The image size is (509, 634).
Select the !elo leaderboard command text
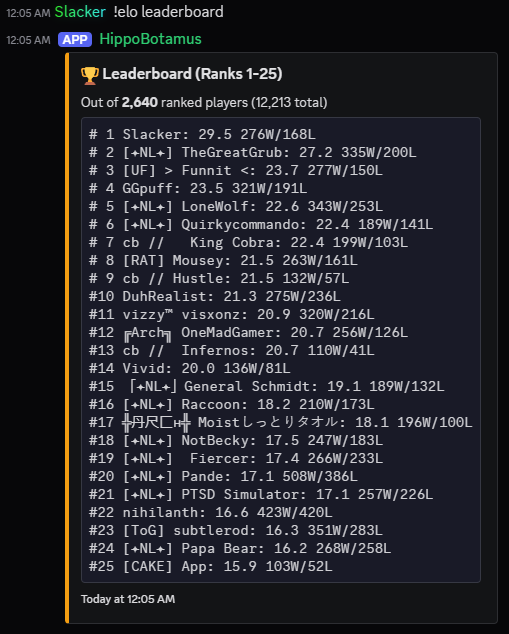click(168, 12)
